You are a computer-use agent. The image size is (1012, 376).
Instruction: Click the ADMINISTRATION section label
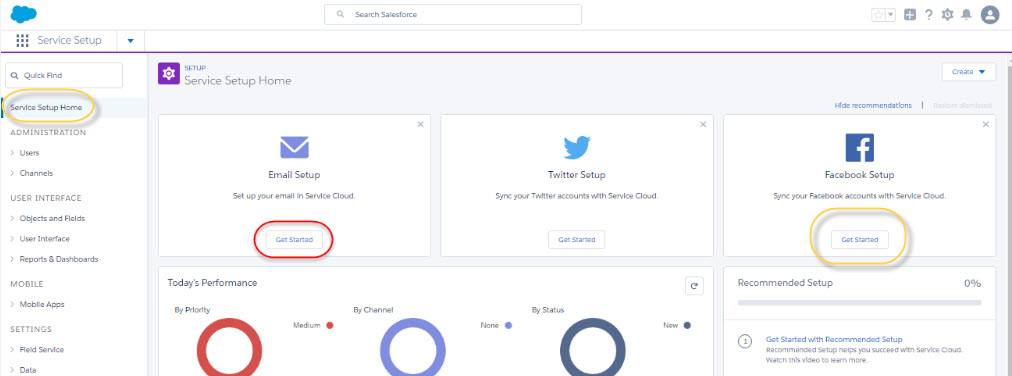[x=48, y=132]
